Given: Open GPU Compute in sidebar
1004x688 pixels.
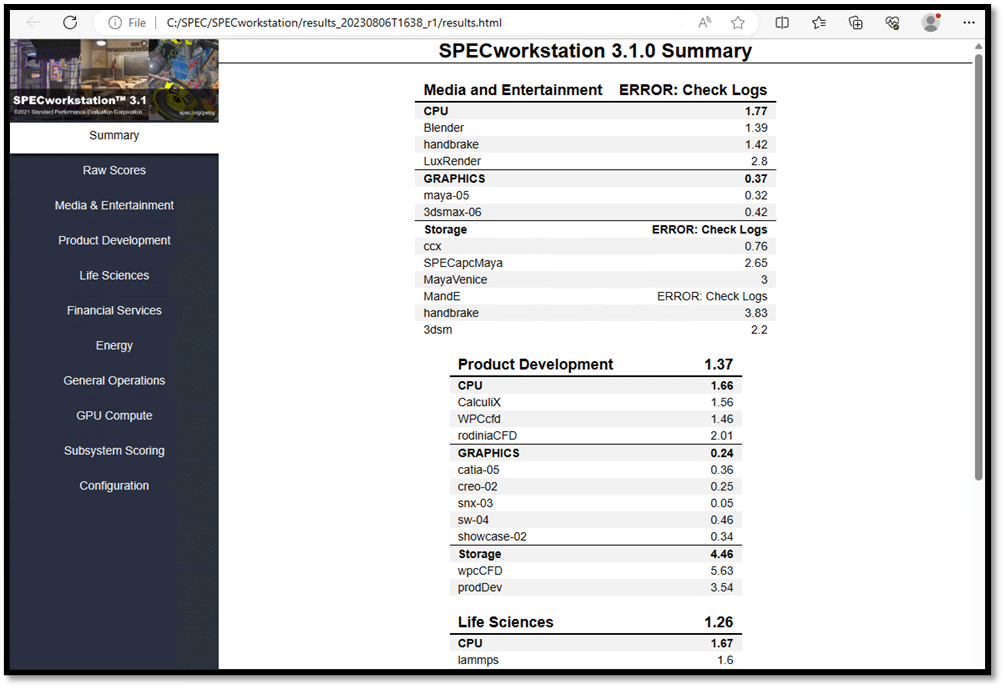Looking at the screenshot, I should click(114, 416).
